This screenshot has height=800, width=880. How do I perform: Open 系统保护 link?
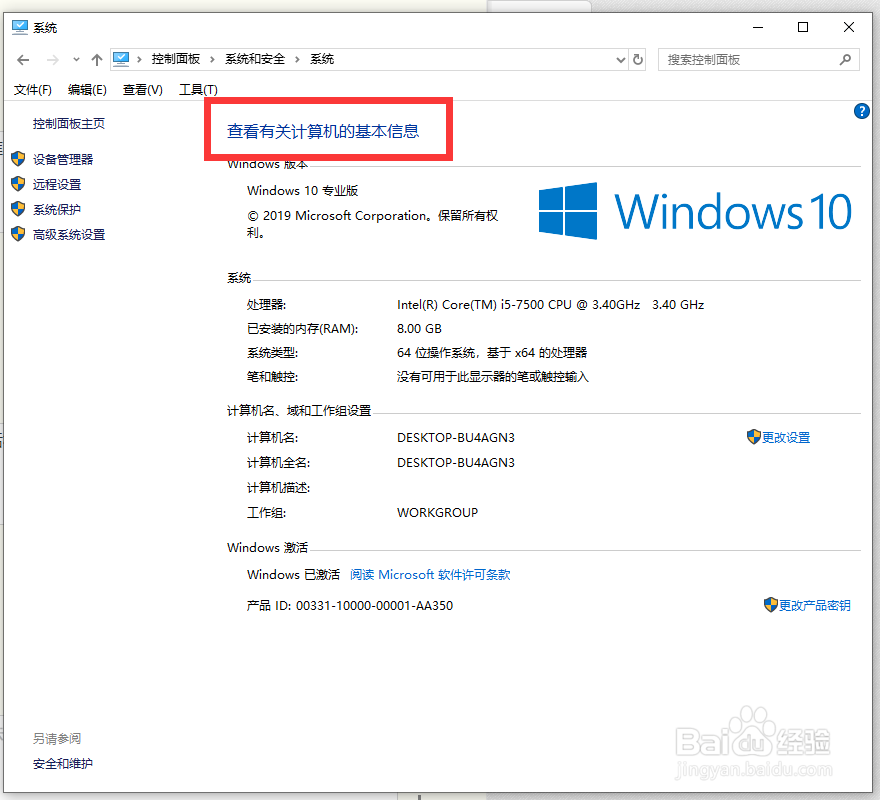click(57, 209)
